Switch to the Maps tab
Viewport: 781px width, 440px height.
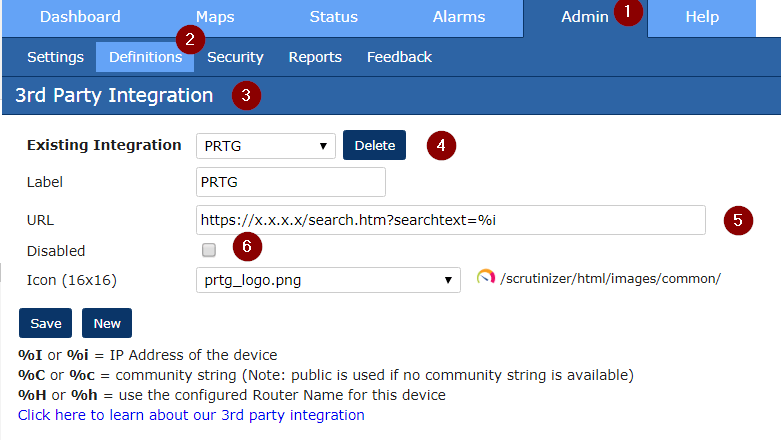coord(215,17)
